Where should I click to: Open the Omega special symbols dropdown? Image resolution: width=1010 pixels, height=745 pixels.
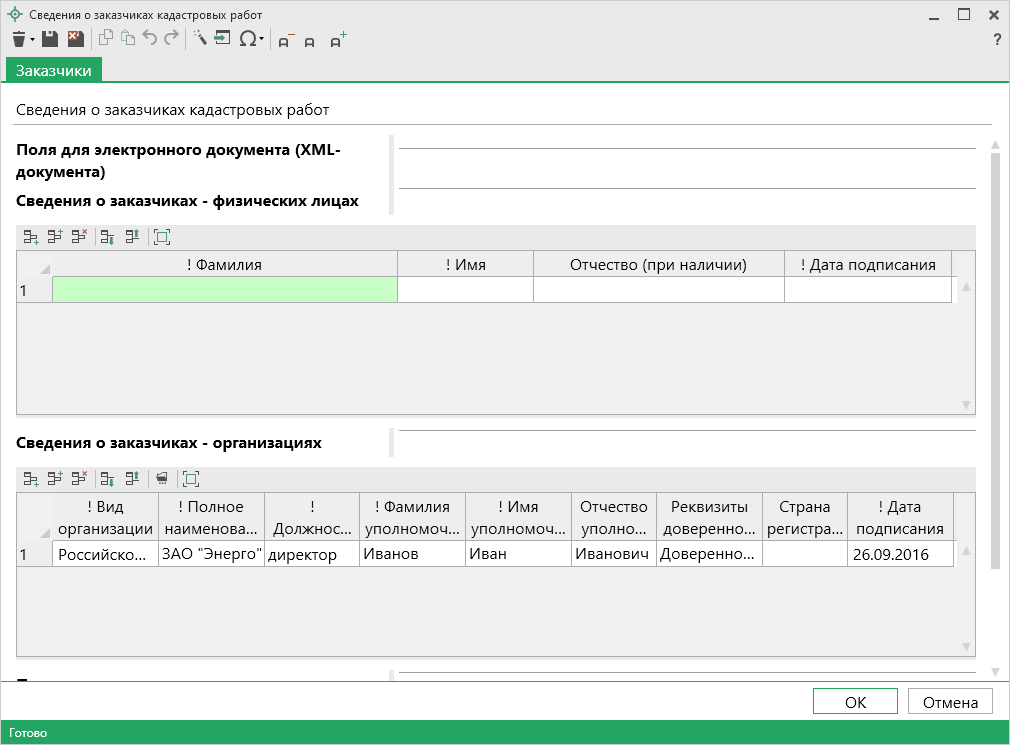262,40
